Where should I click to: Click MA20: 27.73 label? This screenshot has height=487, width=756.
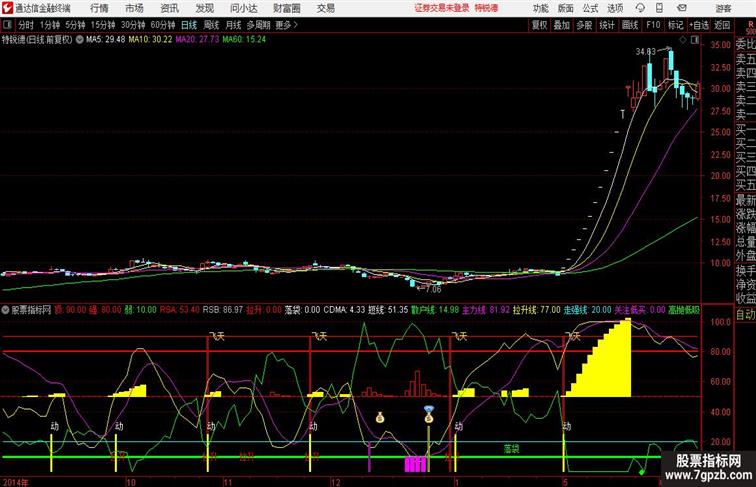[x=197, y=40]
